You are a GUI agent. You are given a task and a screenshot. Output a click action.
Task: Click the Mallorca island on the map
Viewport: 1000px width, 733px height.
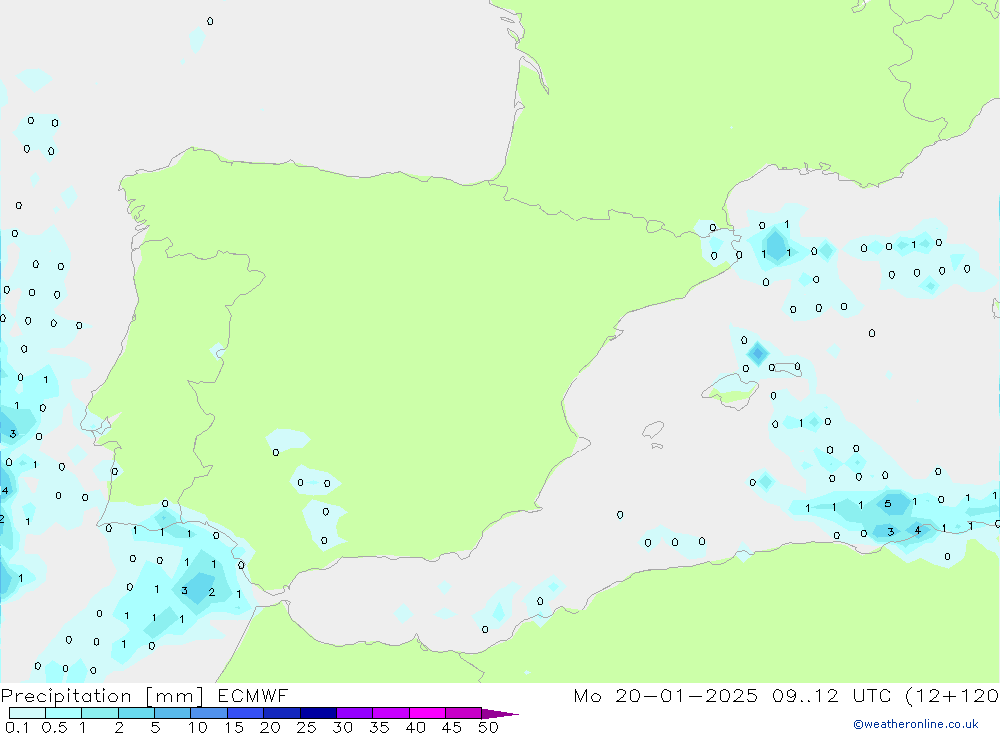pos(730,386)
